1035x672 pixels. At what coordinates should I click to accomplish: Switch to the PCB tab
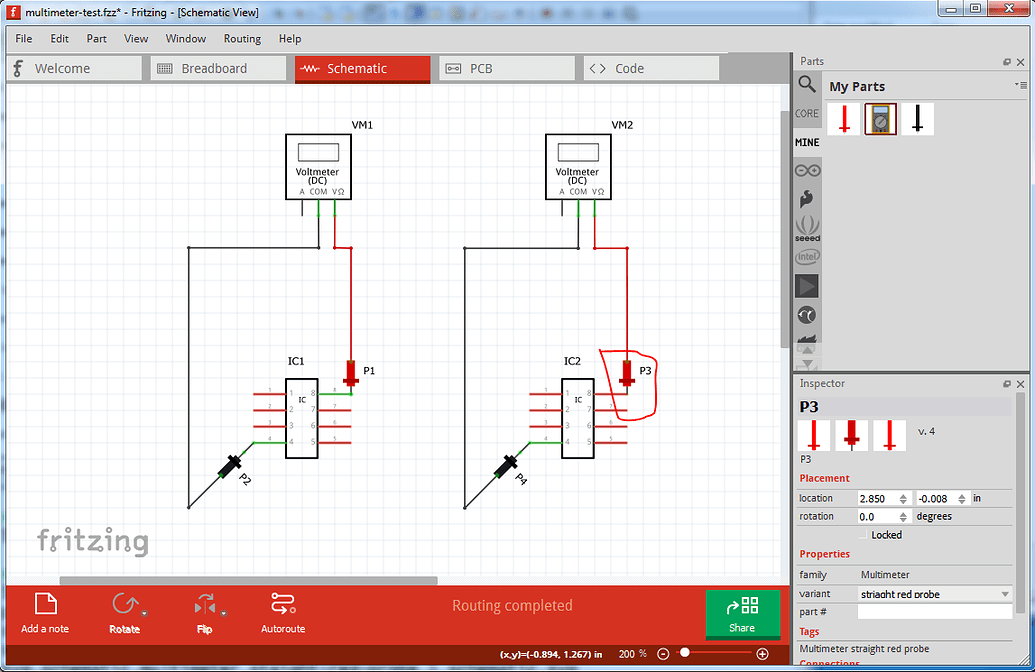[506, 68]
